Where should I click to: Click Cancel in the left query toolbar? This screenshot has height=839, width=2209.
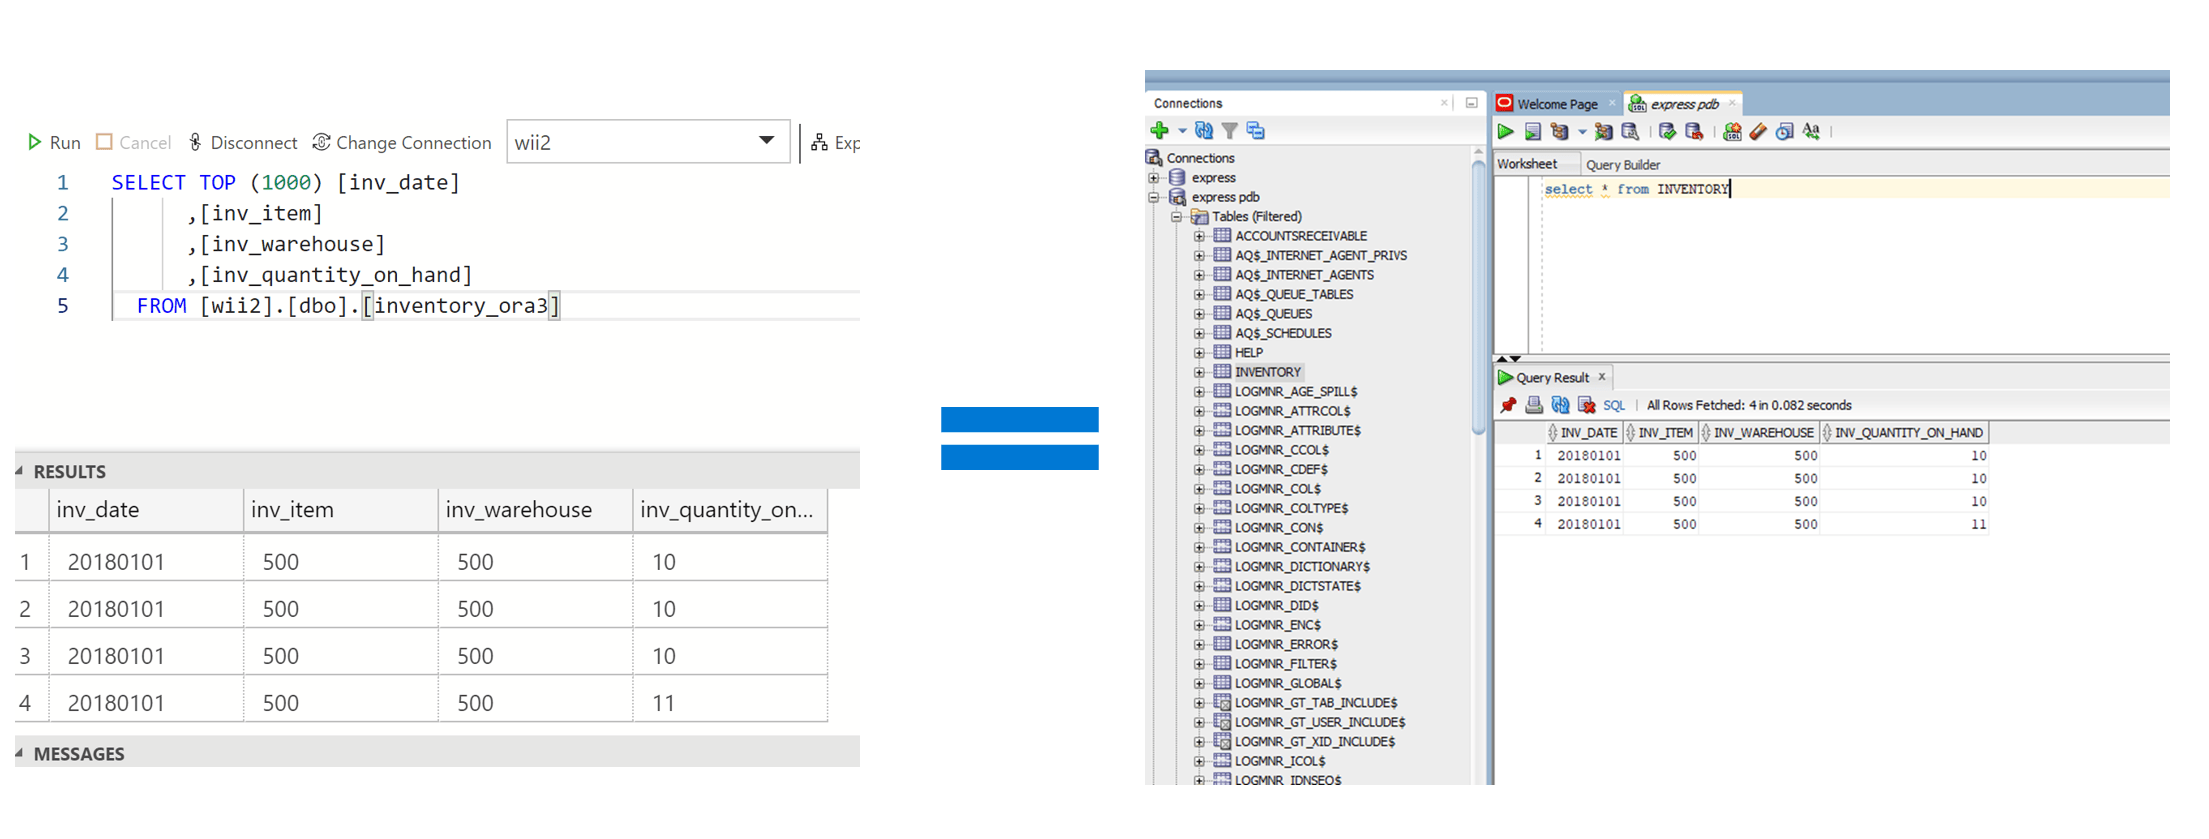[134, 143]
